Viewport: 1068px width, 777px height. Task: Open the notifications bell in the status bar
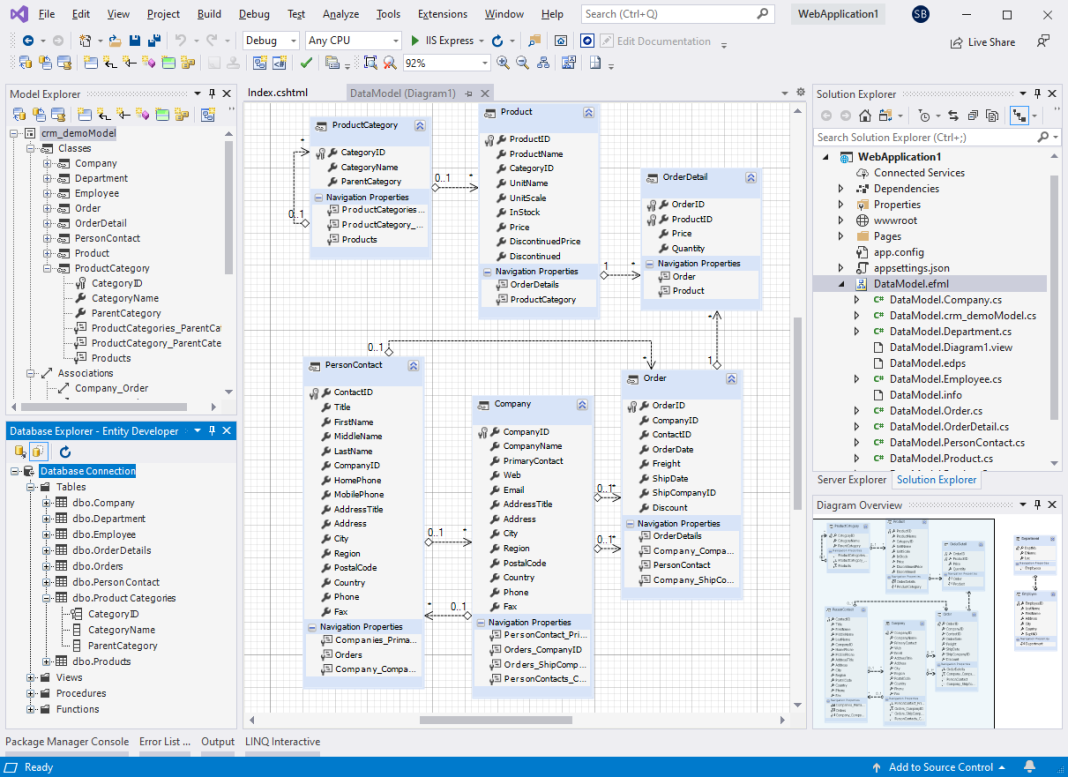[1031, 767]
